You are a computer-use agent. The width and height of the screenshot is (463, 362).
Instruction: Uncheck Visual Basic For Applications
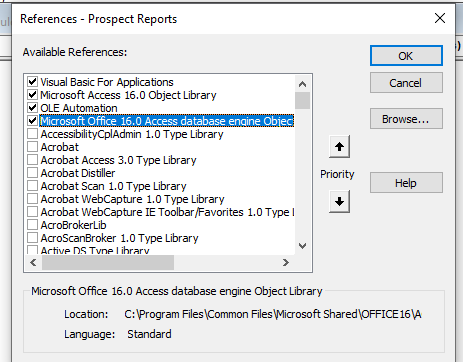click(x=32, y=82)
